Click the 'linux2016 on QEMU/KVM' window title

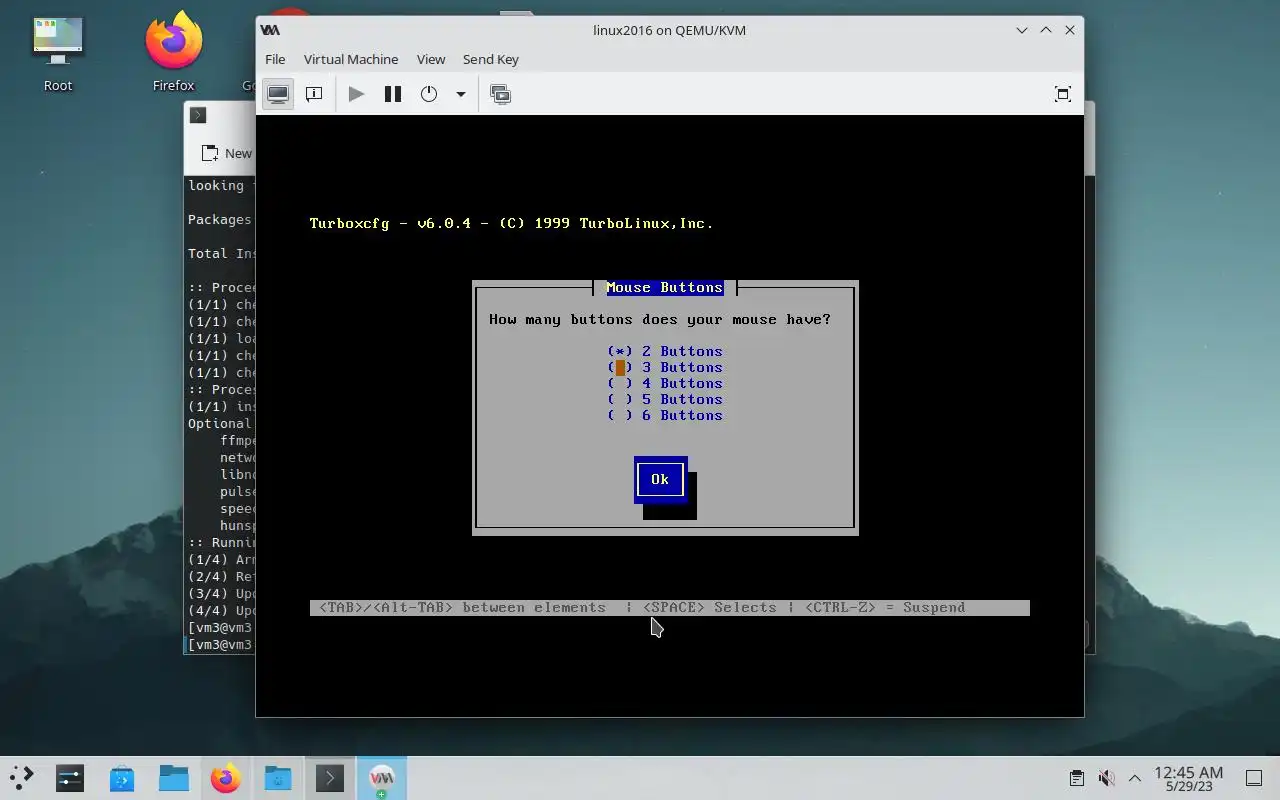click(670, 30)
